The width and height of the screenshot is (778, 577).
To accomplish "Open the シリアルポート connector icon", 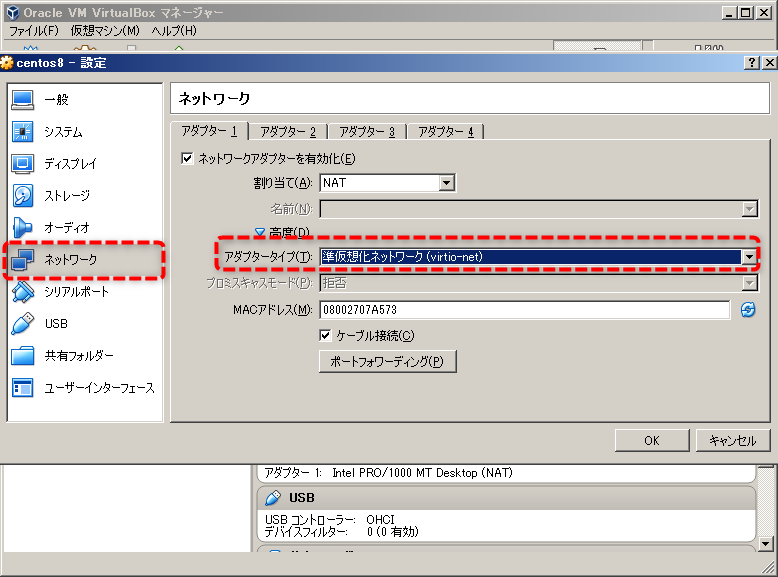I will pos(23,291).
